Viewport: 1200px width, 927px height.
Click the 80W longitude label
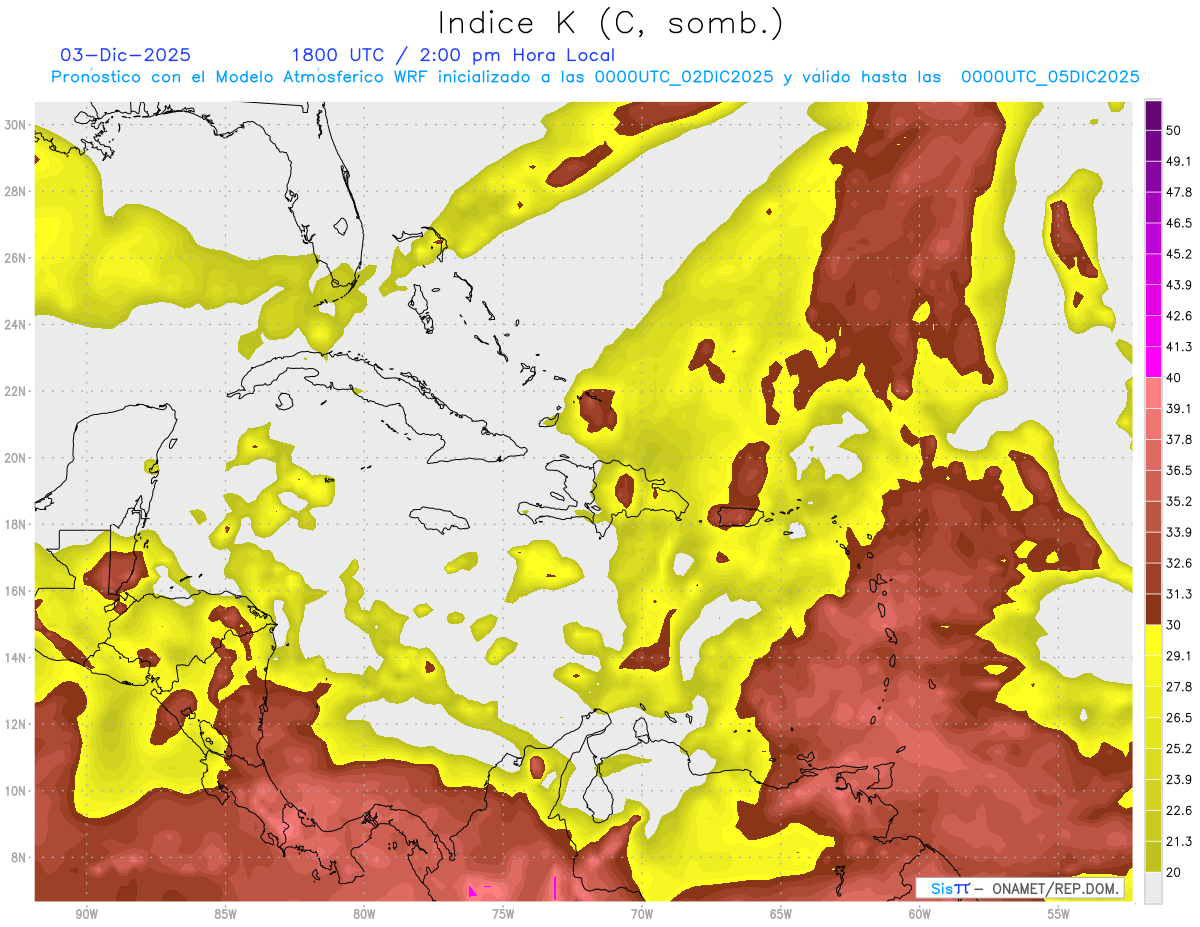click(364, 914)
